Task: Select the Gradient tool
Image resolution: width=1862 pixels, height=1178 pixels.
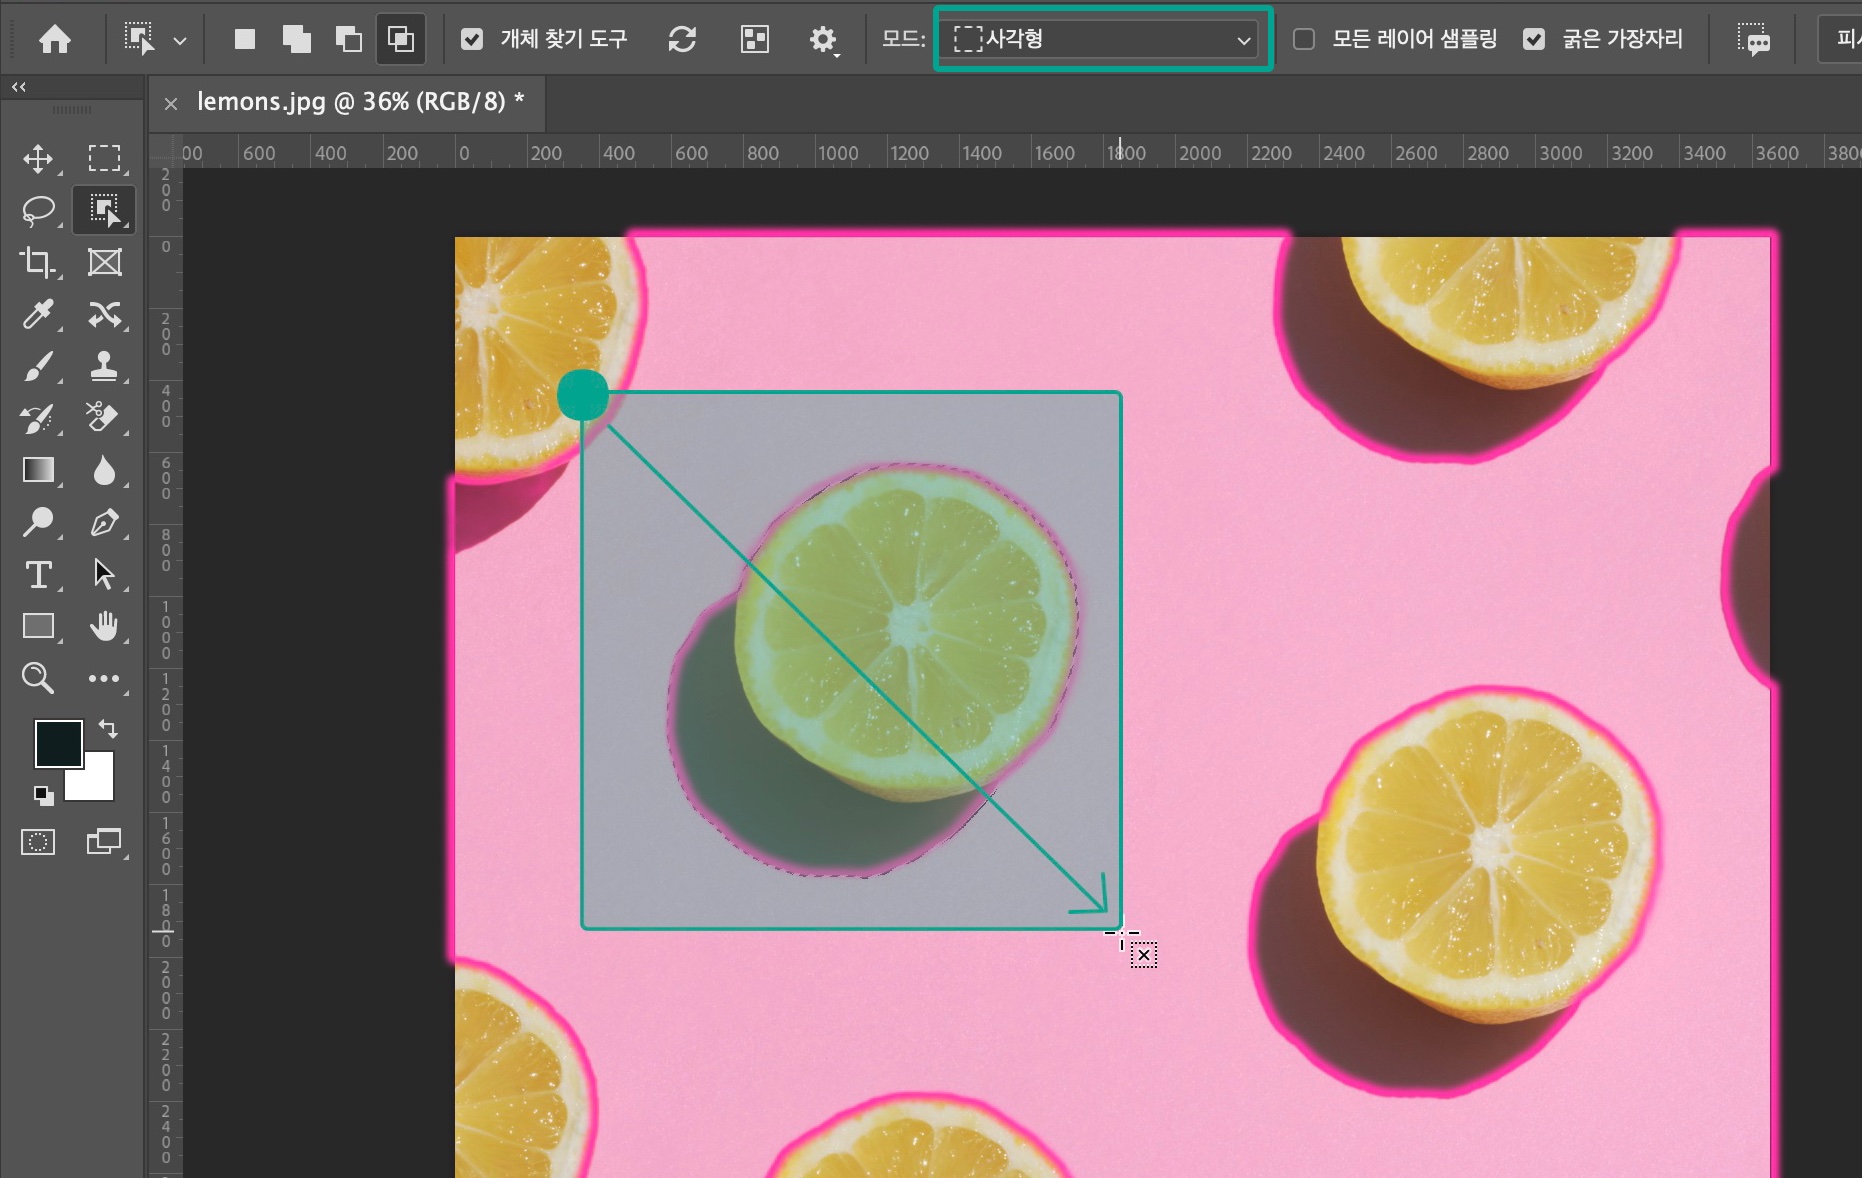Action: point(38,470)
